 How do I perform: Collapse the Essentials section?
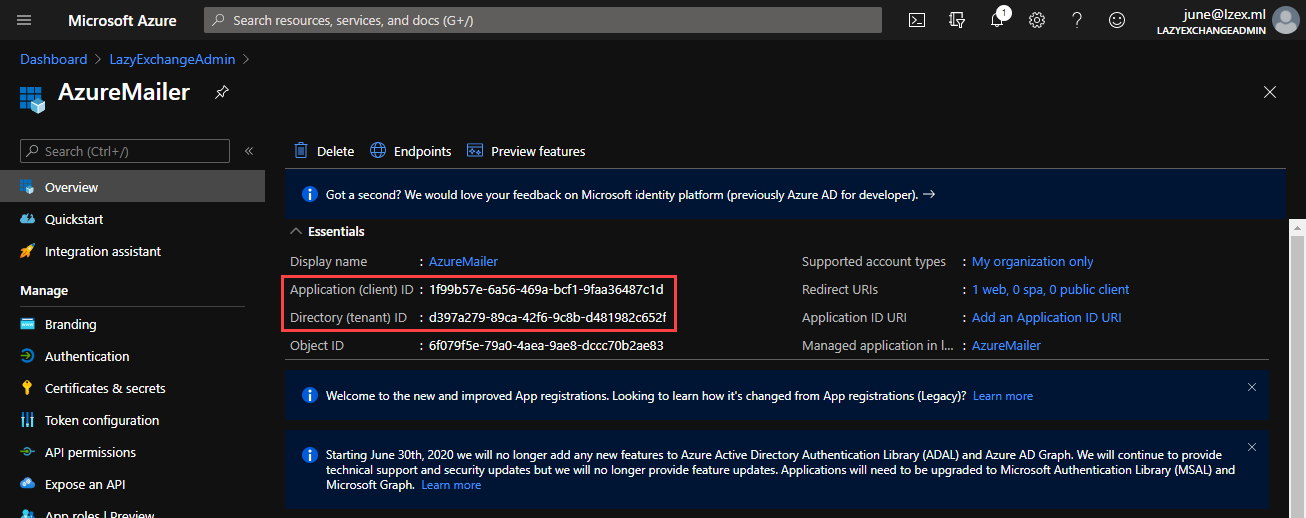click(x=296, y=231)
